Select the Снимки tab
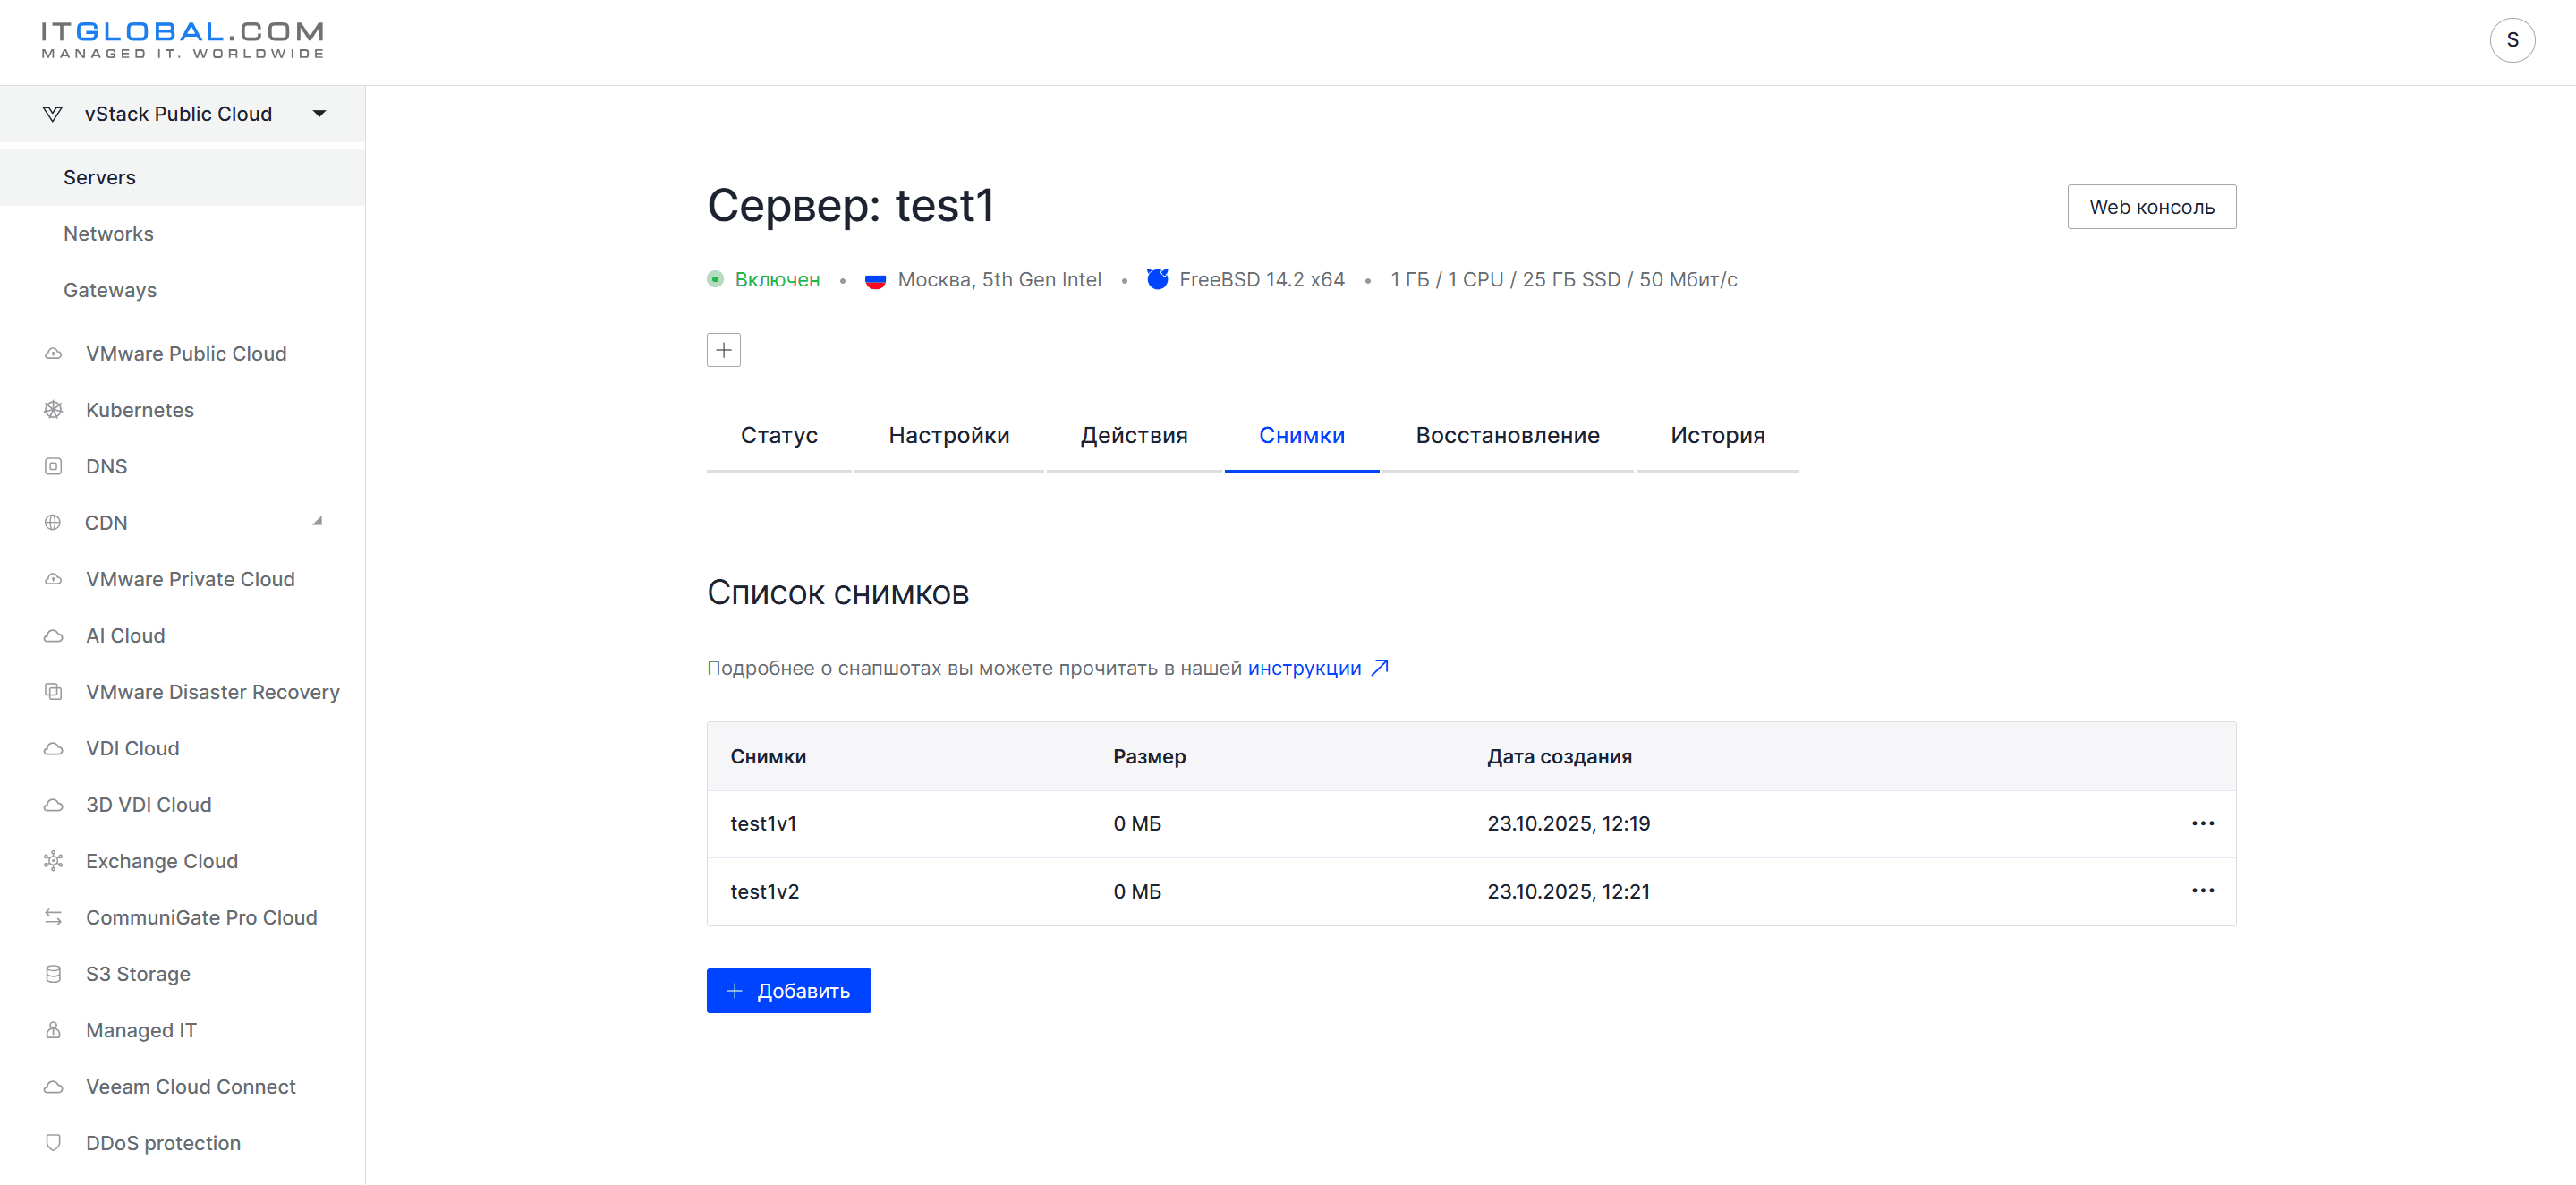Screen dimensions: 2576x1185 [1301, 436]
